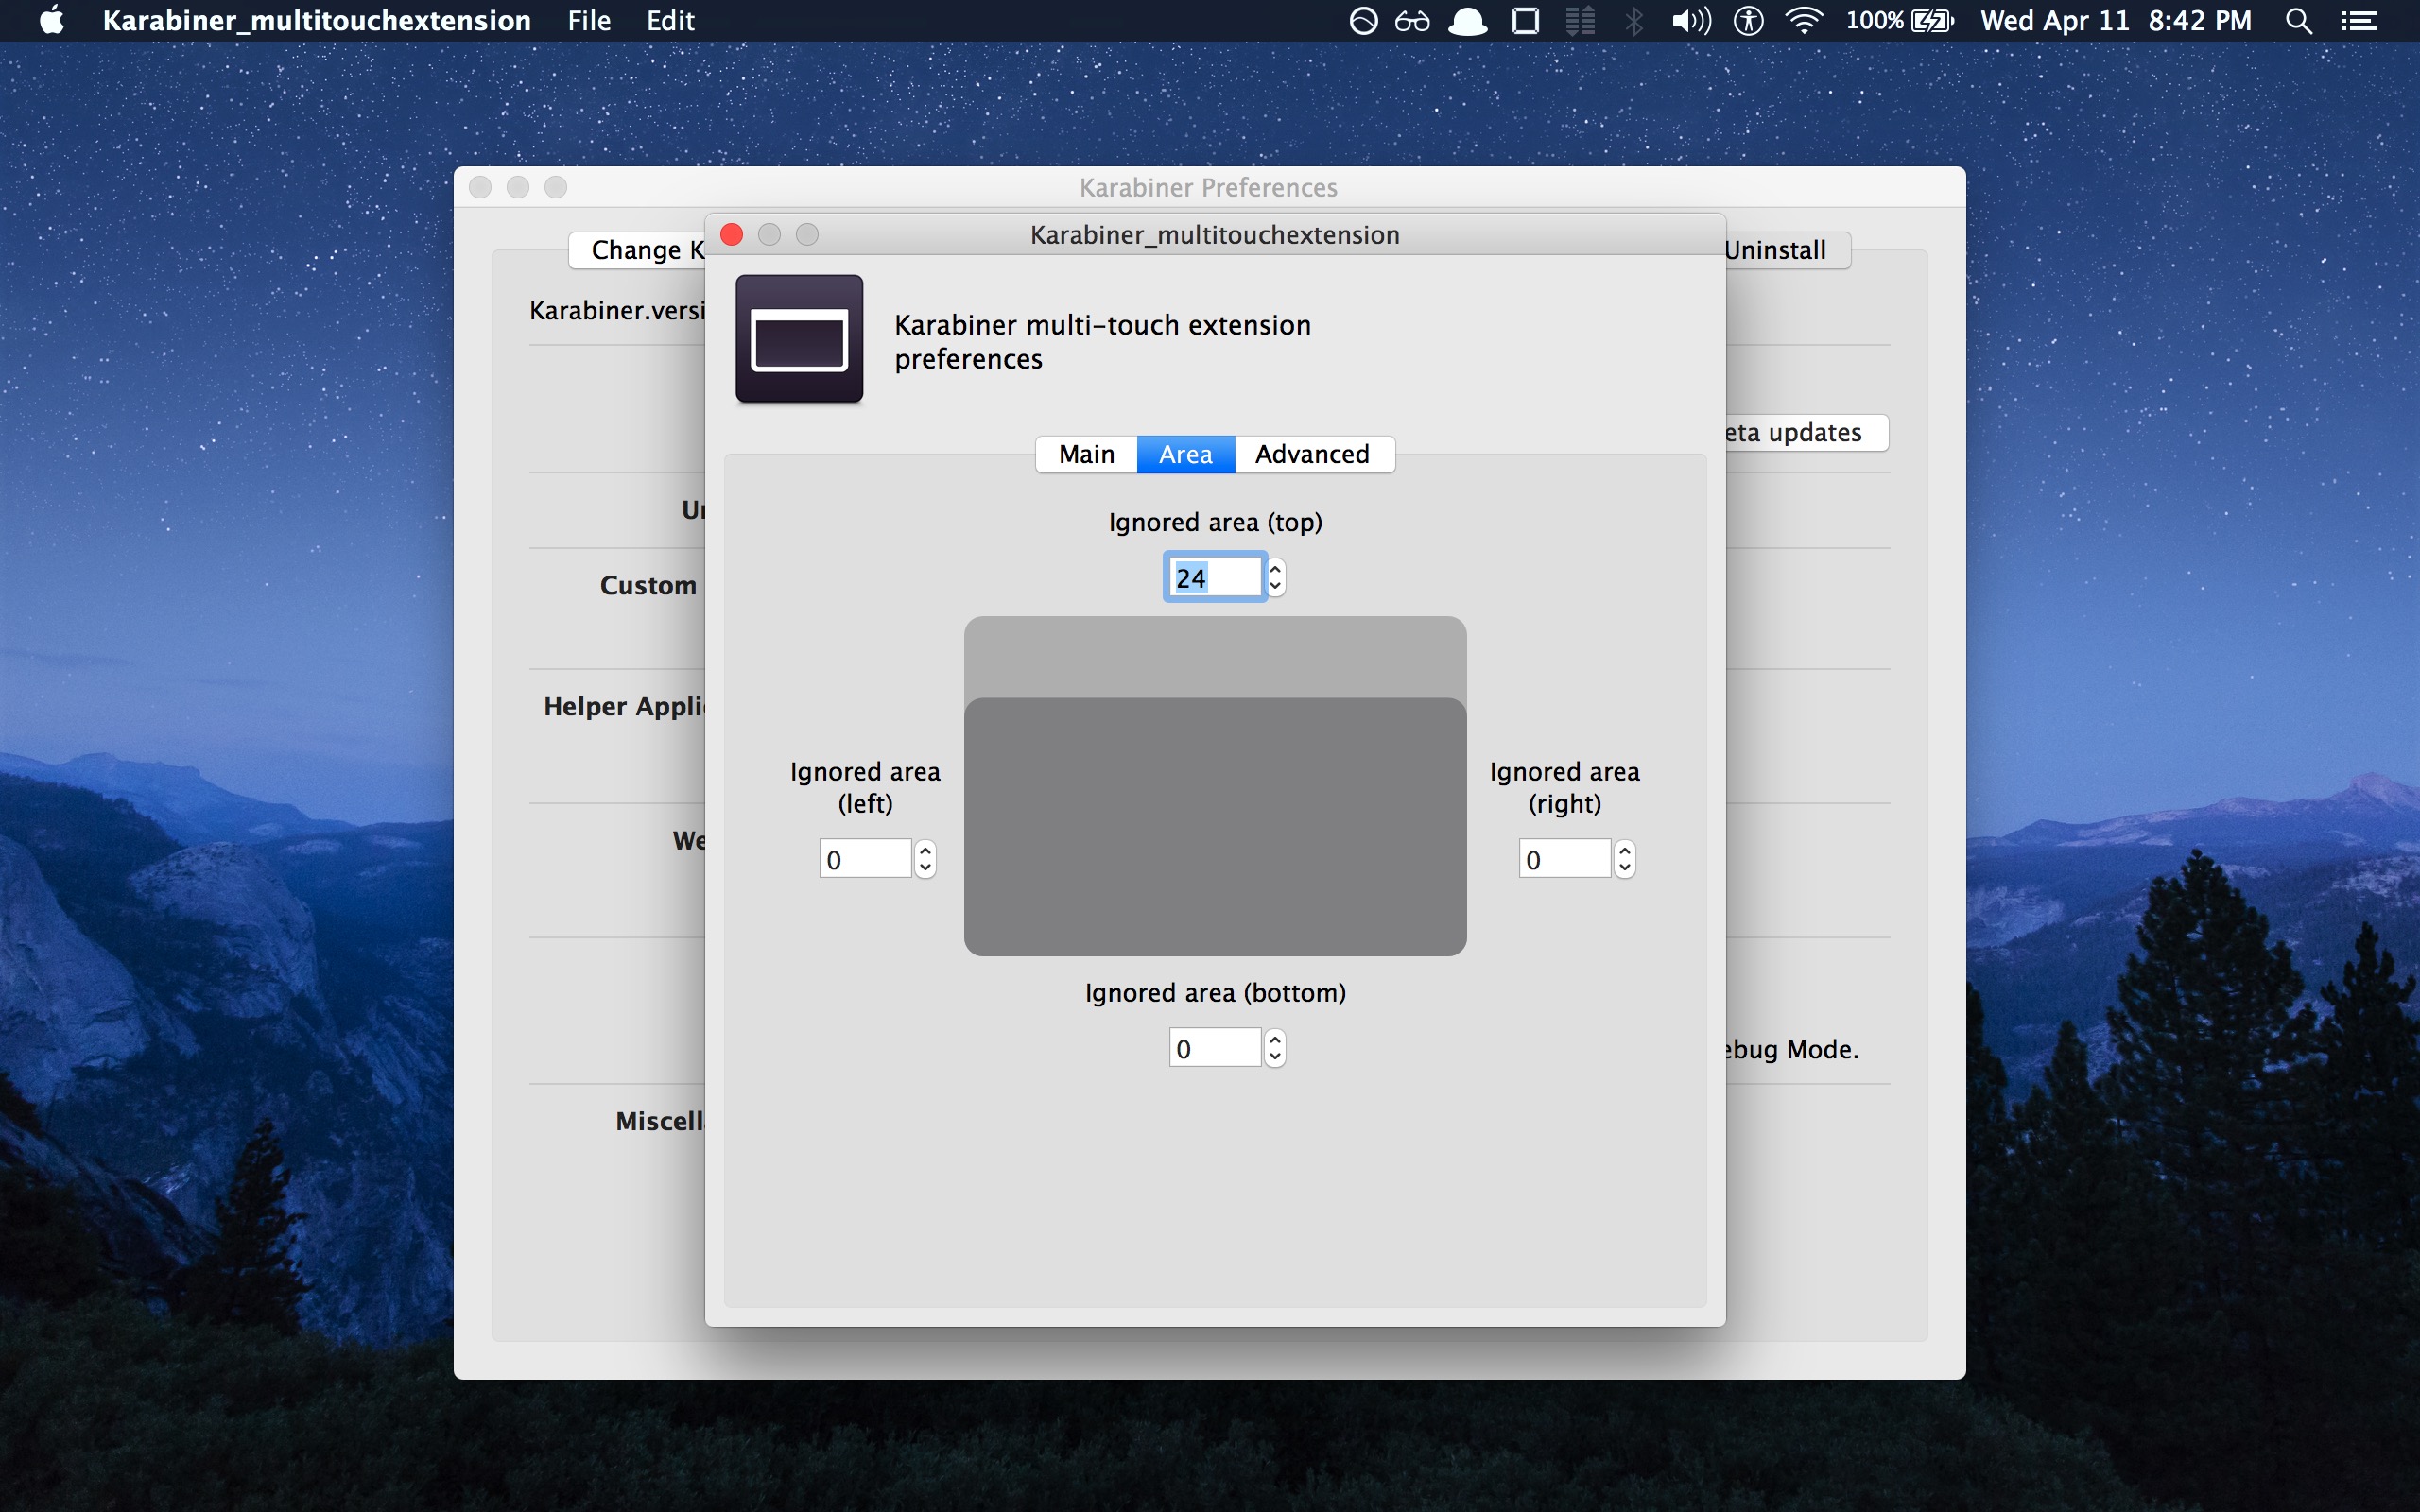Open the File menu
The width and height of the screenshot is (2420, 1512).
589,20
